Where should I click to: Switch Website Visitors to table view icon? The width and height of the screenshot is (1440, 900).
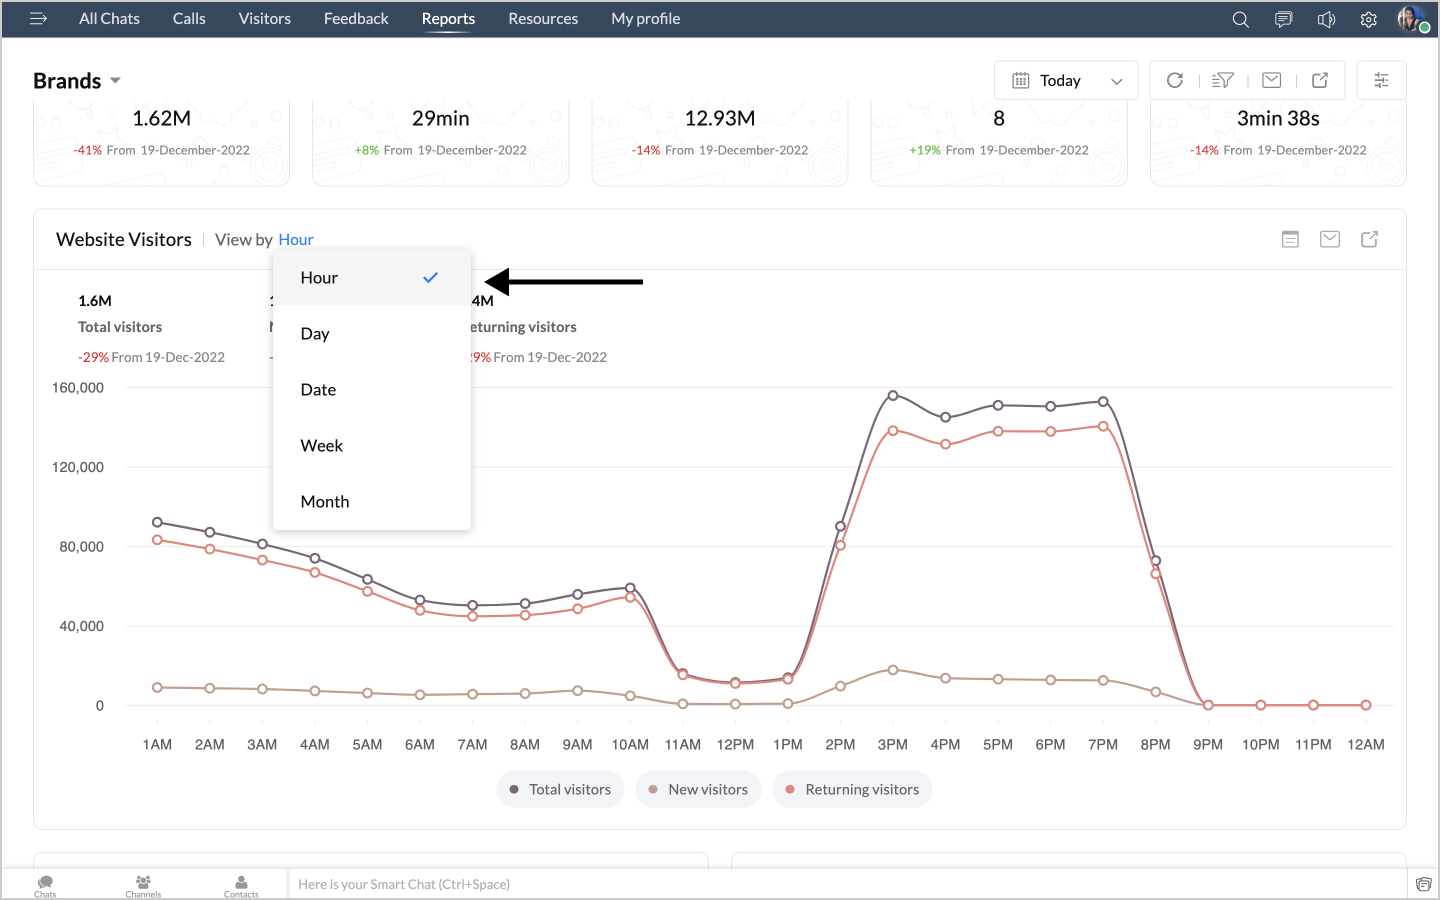coord(1291,239)
